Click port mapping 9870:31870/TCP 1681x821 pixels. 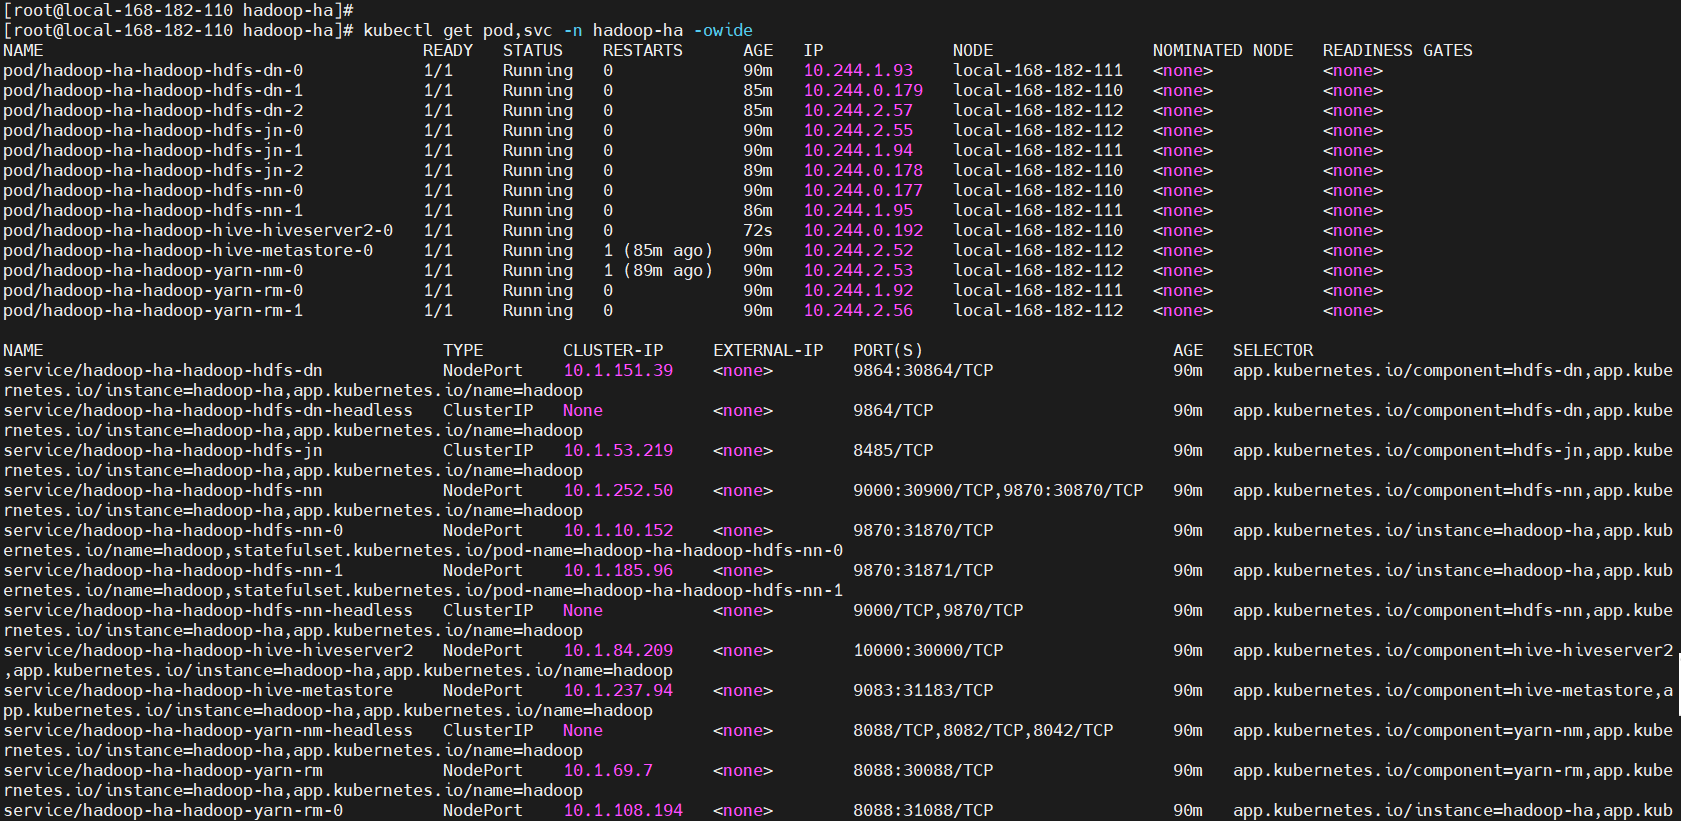923,531
